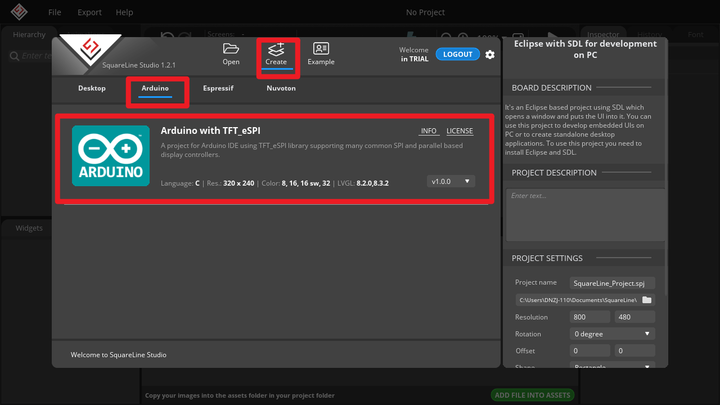Click the BOARD DESCRIPTION section header
This screenshot has width=720, height=405.
tap(551, 88)
